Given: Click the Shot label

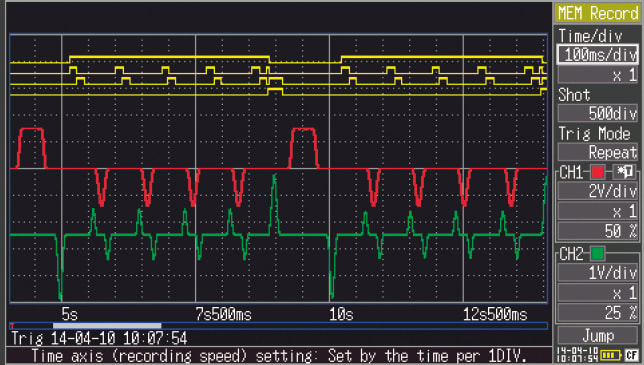Looking at the screenshot, I should [x=574, y=95].
